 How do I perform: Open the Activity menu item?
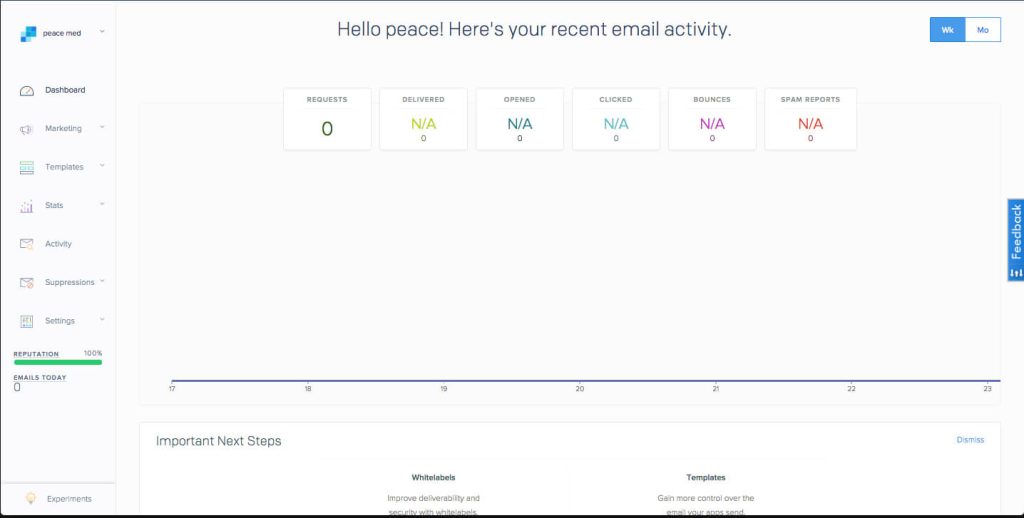tap(58, 244)
